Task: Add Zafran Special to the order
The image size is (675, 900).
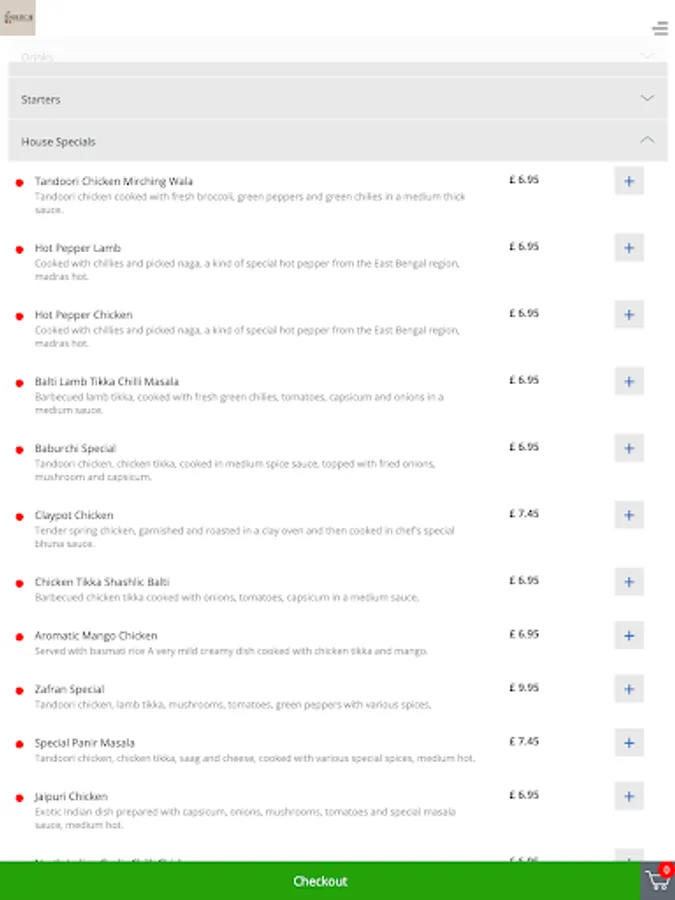Action: click(629, 689)
